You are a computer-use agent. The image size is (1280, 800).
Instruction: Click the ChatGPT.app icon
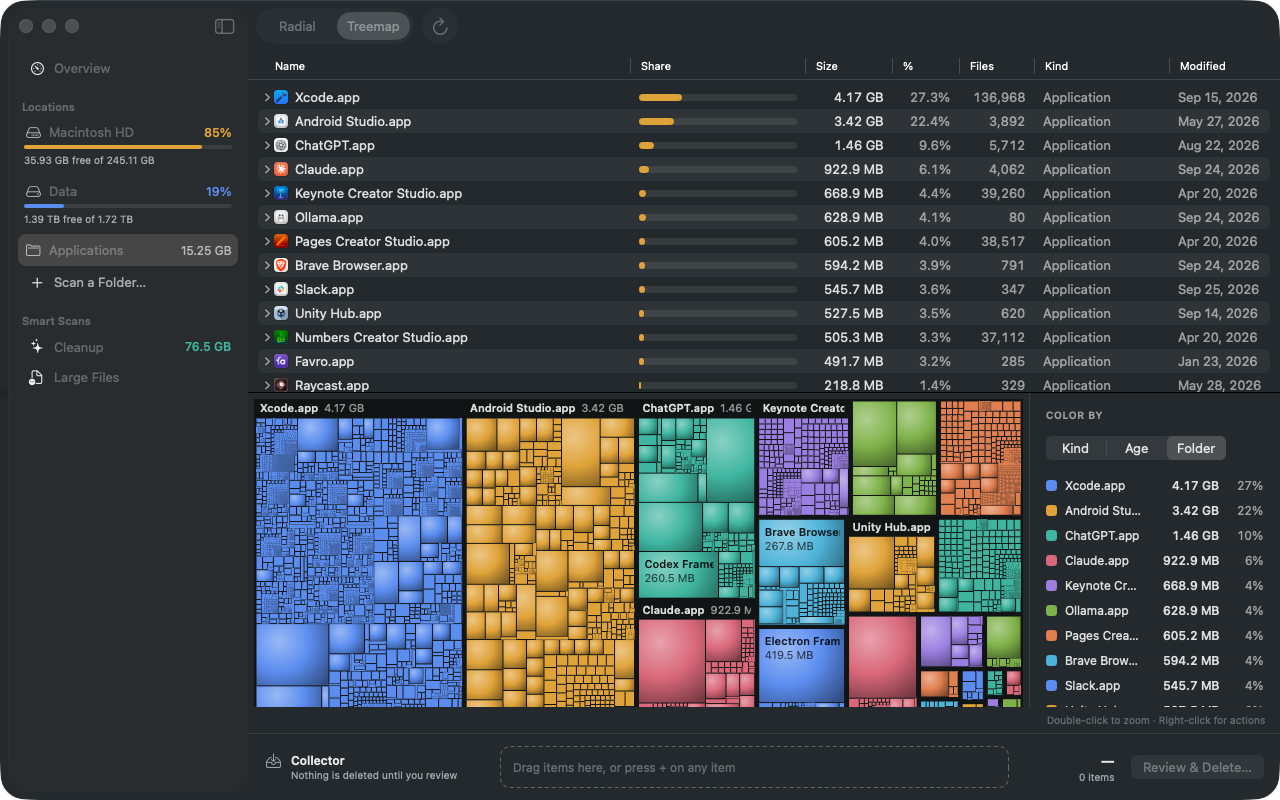(281, 146)
